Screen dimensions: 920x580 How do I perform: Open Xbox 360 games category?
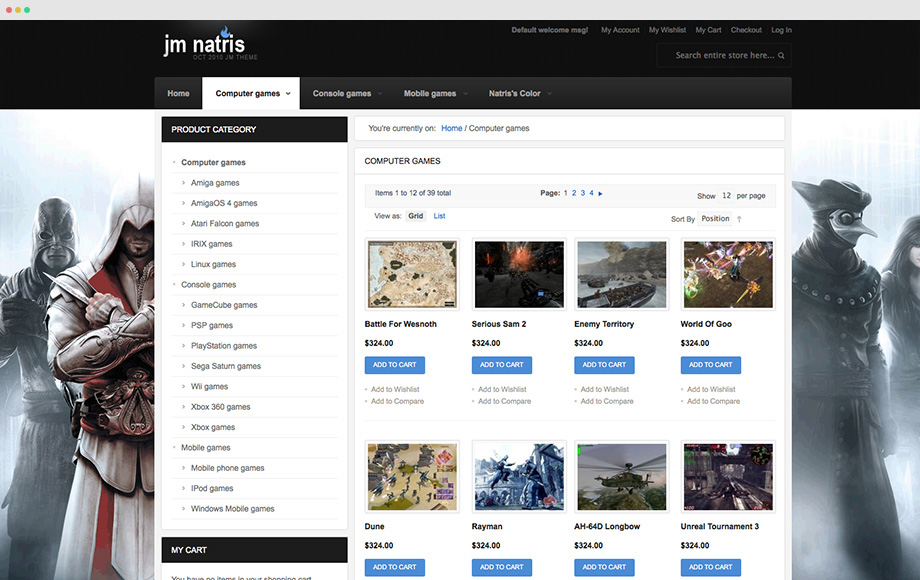[221, 407]
